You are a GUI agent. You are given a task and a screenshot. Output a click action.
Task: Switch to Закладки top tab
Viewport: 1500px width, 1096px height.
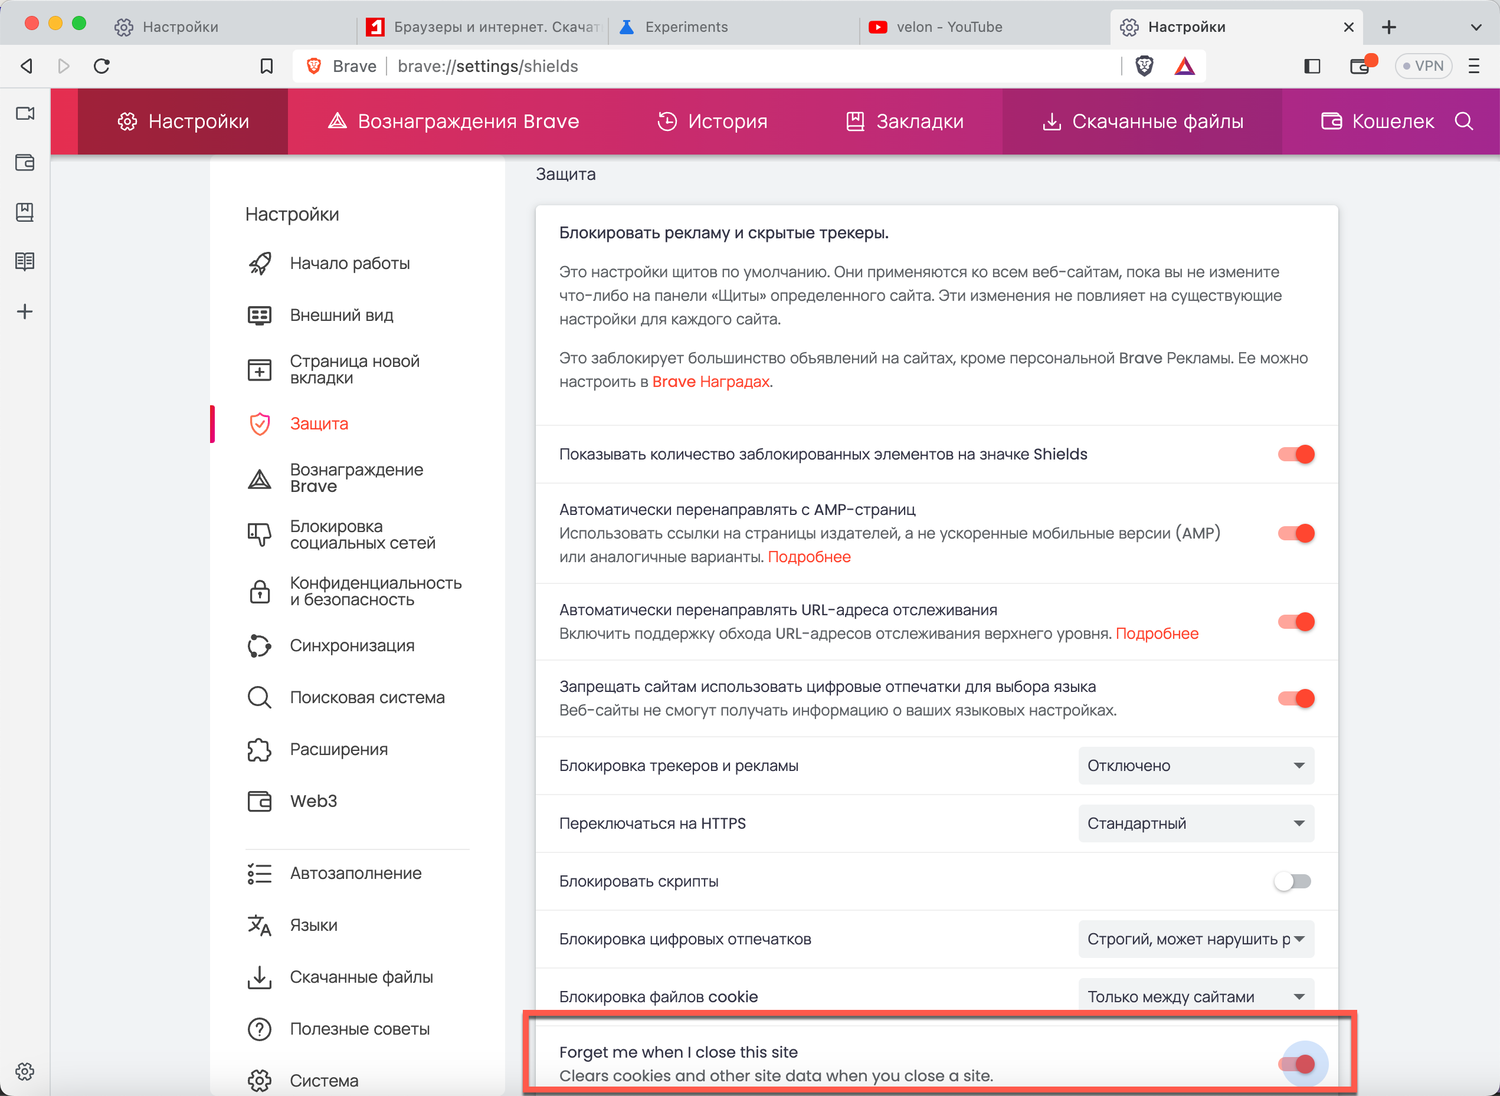(904, 121)
